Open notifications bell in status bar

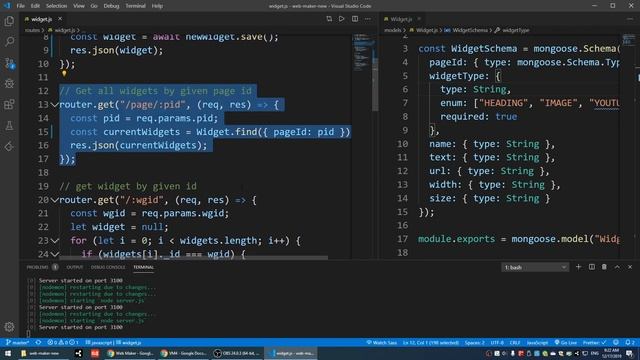[630, 342]
